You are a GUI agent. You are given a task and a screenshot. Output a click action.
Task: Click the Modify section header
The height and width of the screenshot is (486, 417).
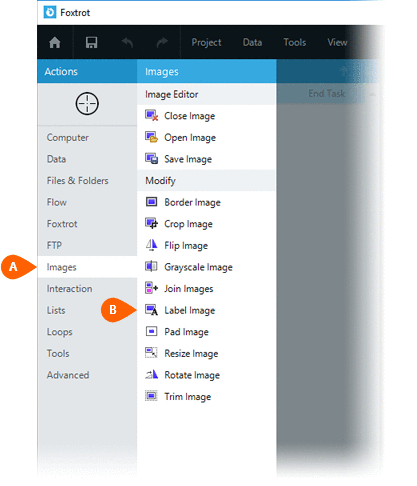pyautogui.click(x=206, y=181)
